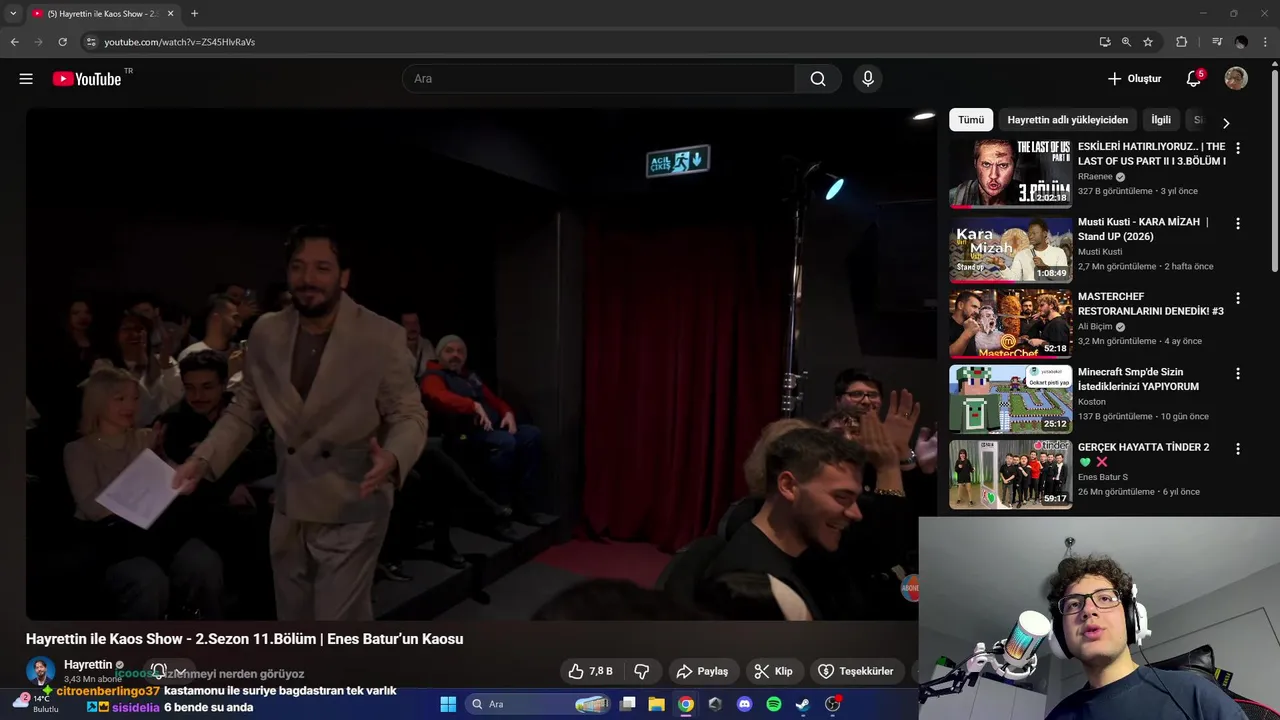Bookmark this page with star
The width and height of the screenshot is (1280, 720).
point(1148,42)
